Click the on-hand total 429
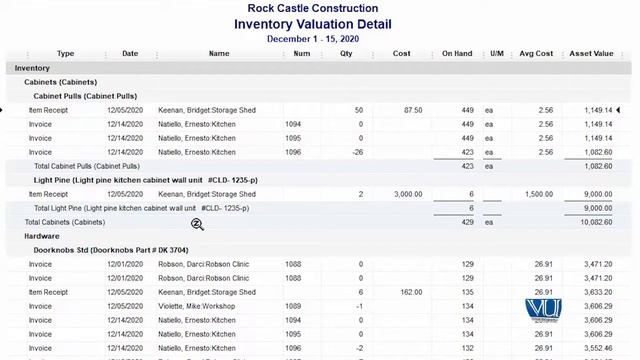 pos(467,222)
